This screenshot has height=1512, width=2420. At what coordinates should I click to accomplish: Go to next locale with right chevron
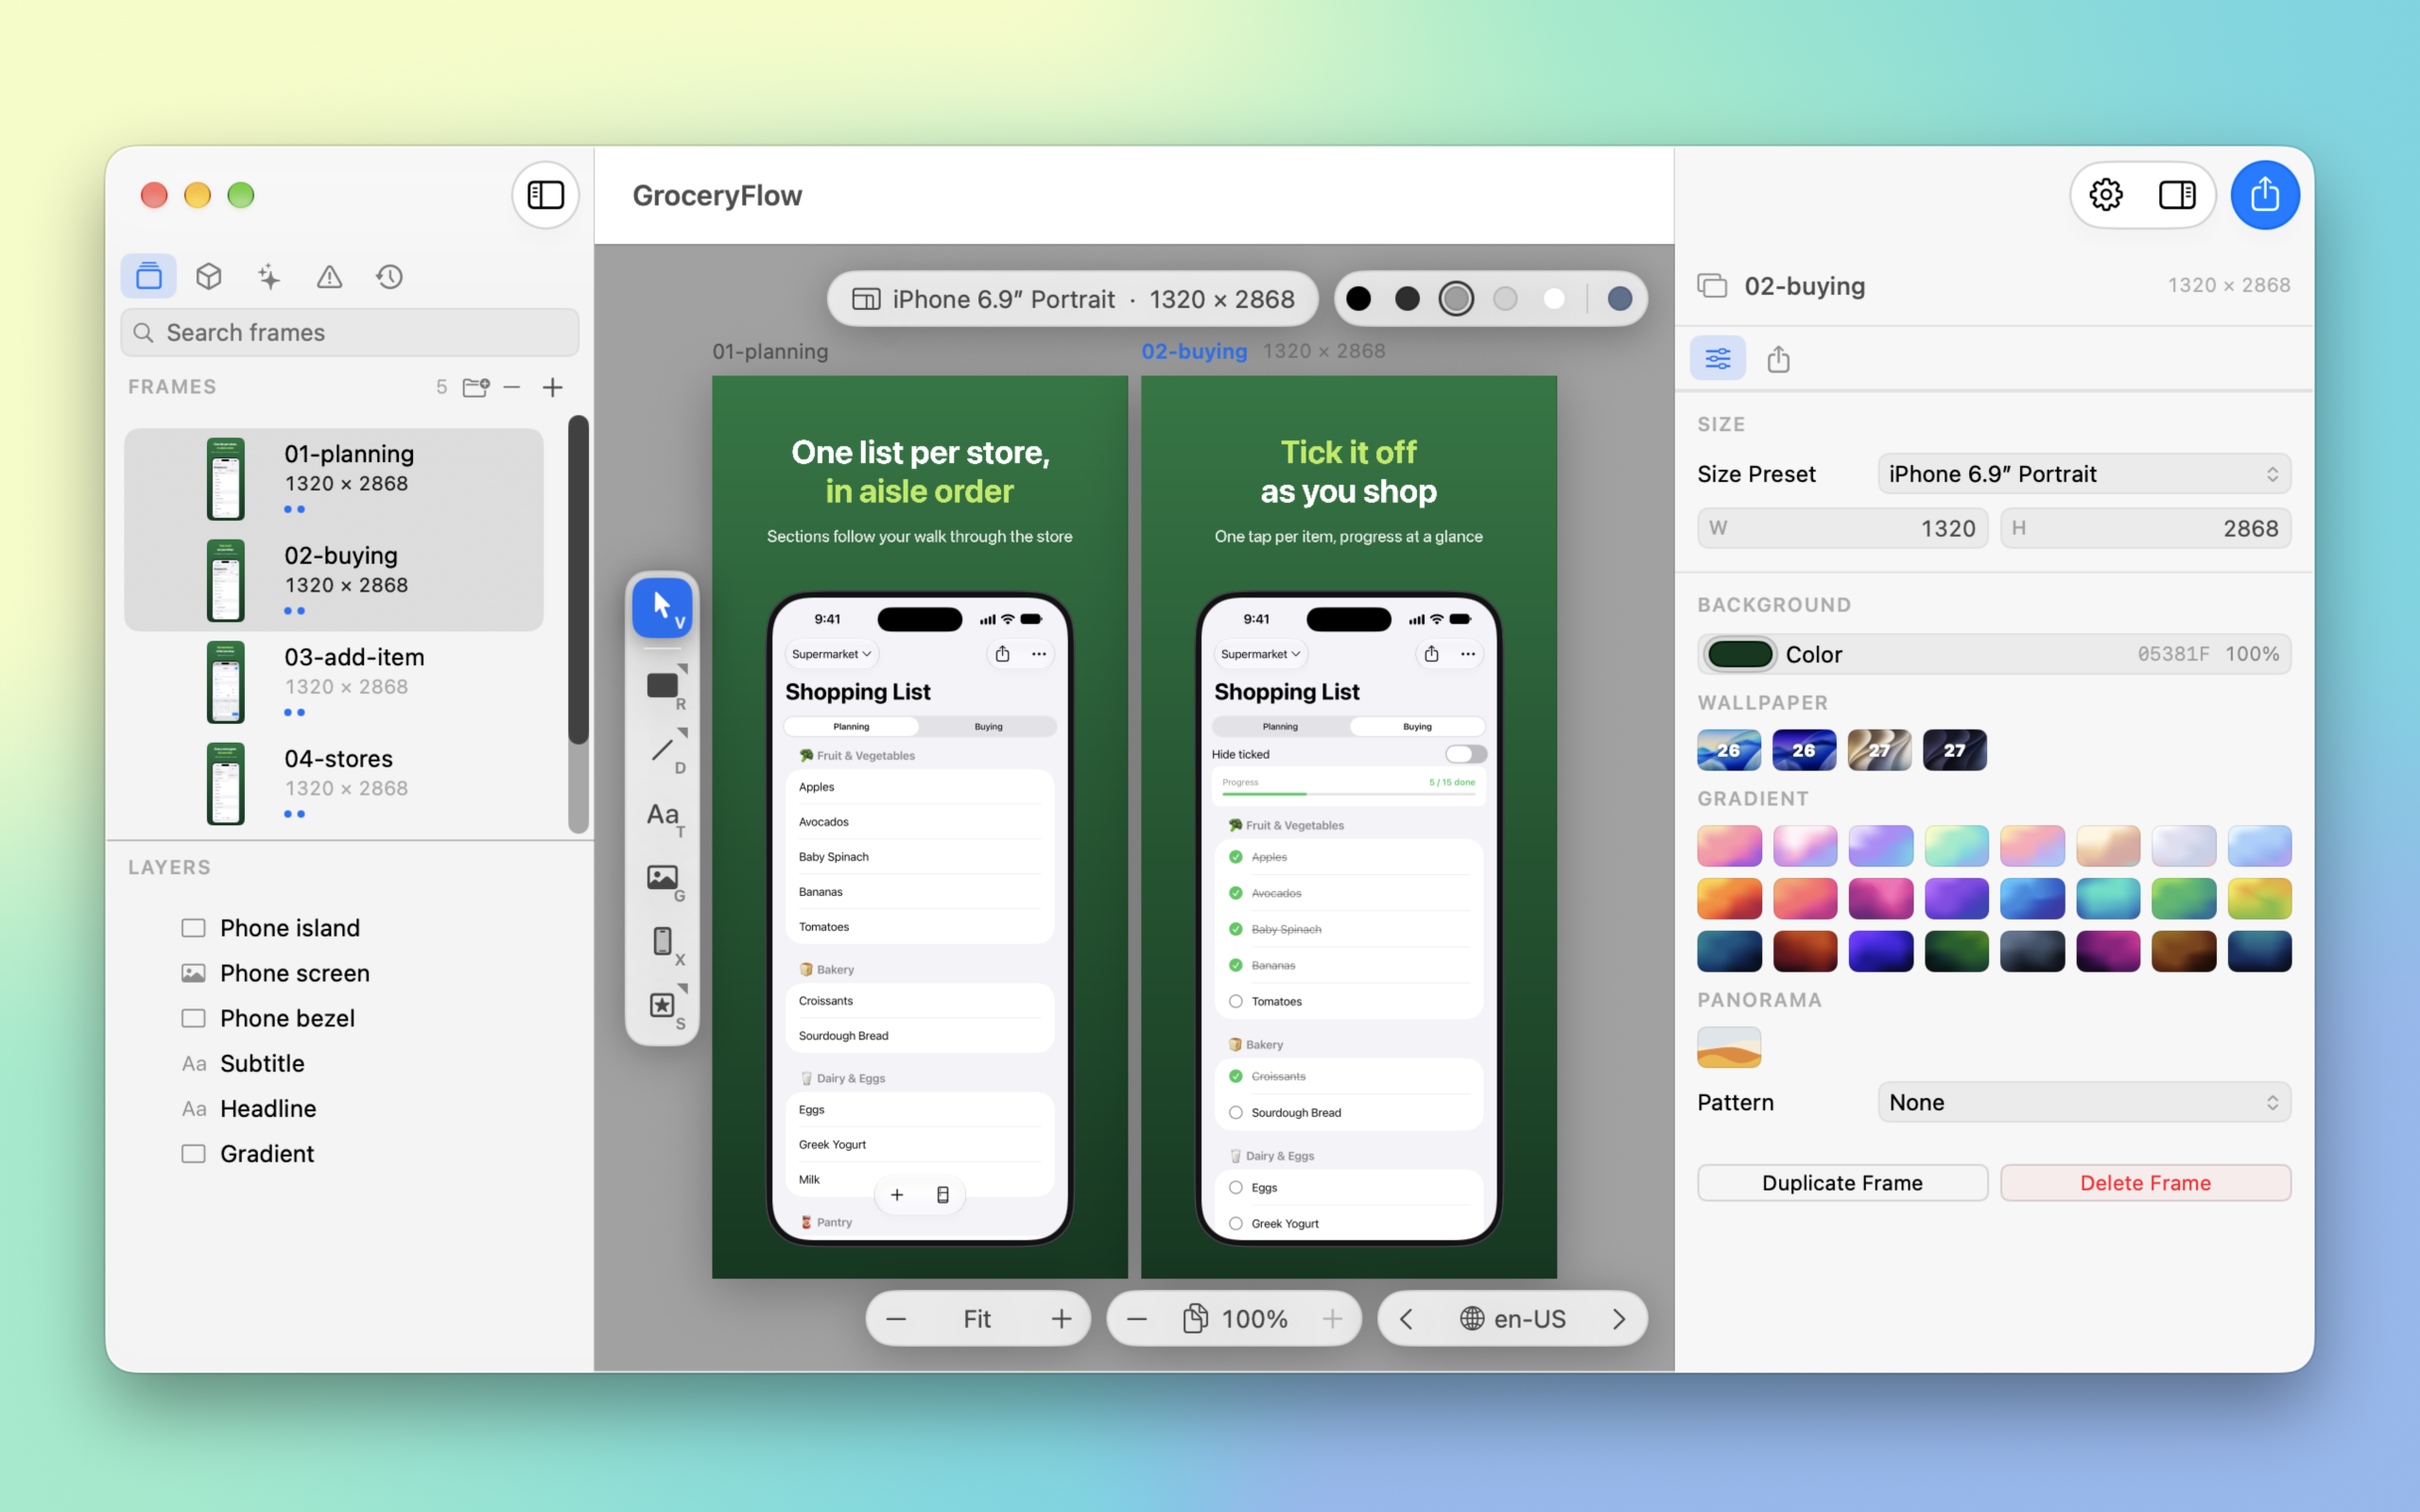(1619, 1319)
